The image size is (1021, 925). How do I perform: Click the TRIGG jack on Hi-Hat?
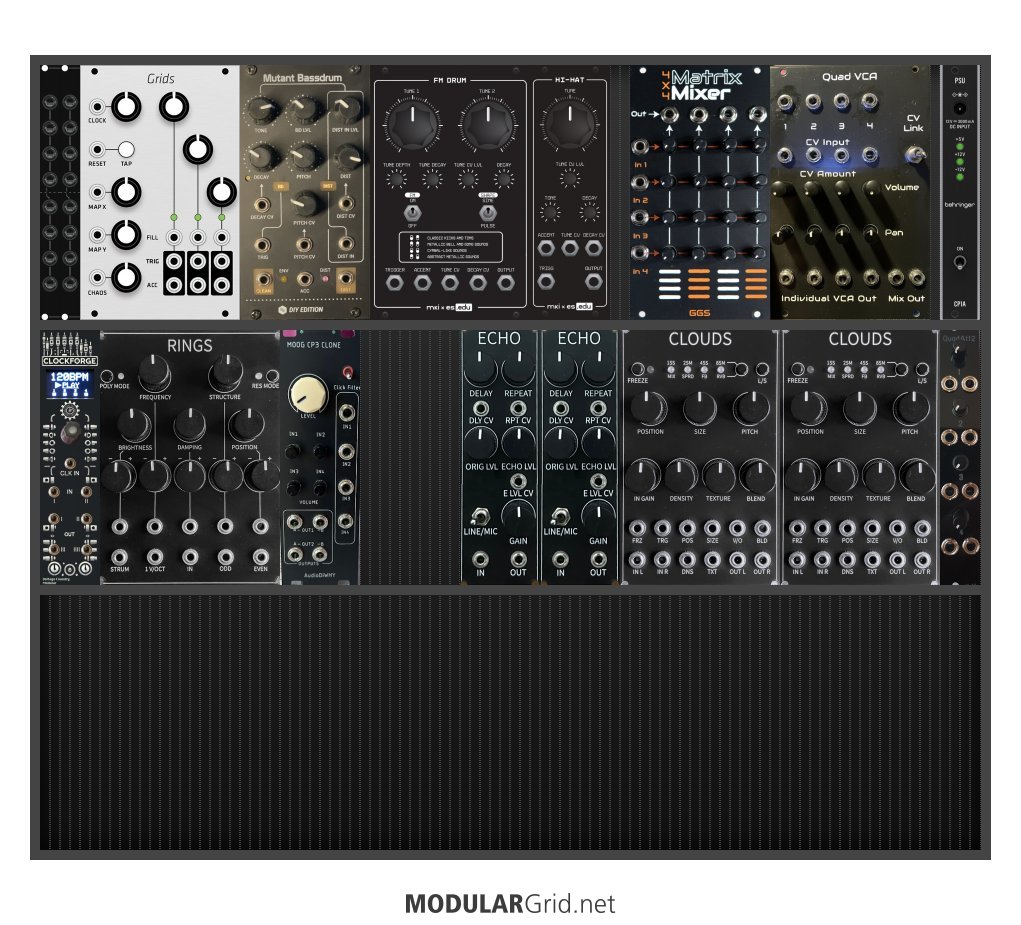546,282
